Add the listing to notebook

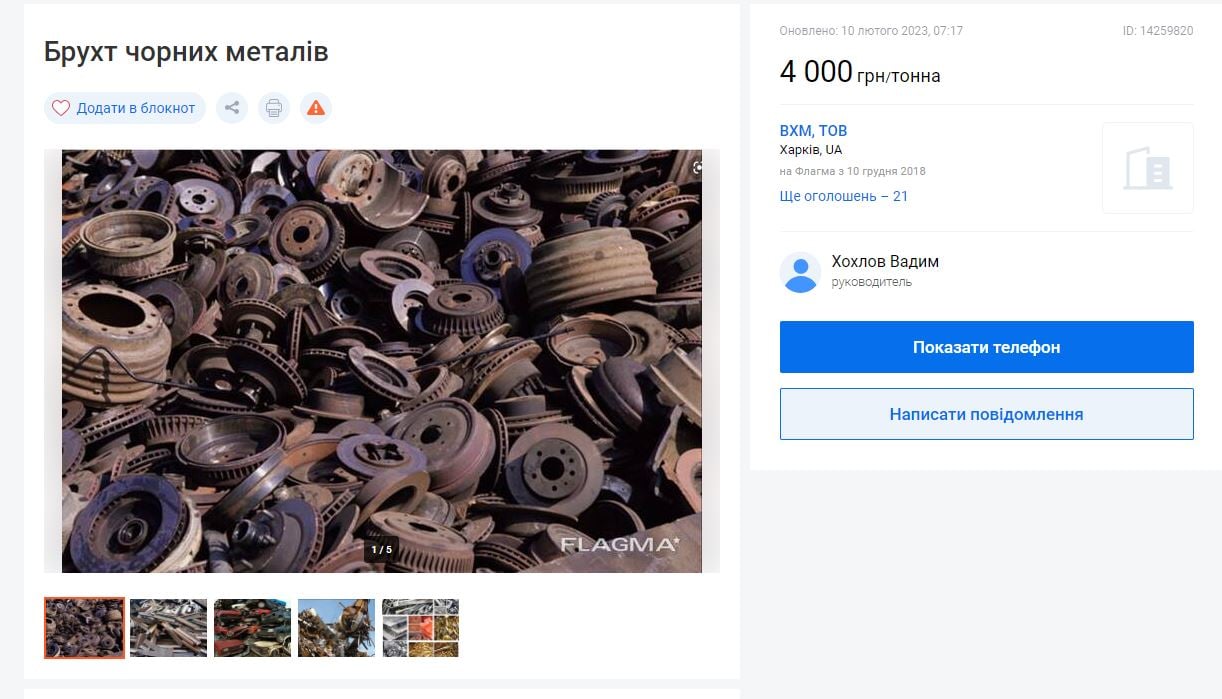pos(124,107)
